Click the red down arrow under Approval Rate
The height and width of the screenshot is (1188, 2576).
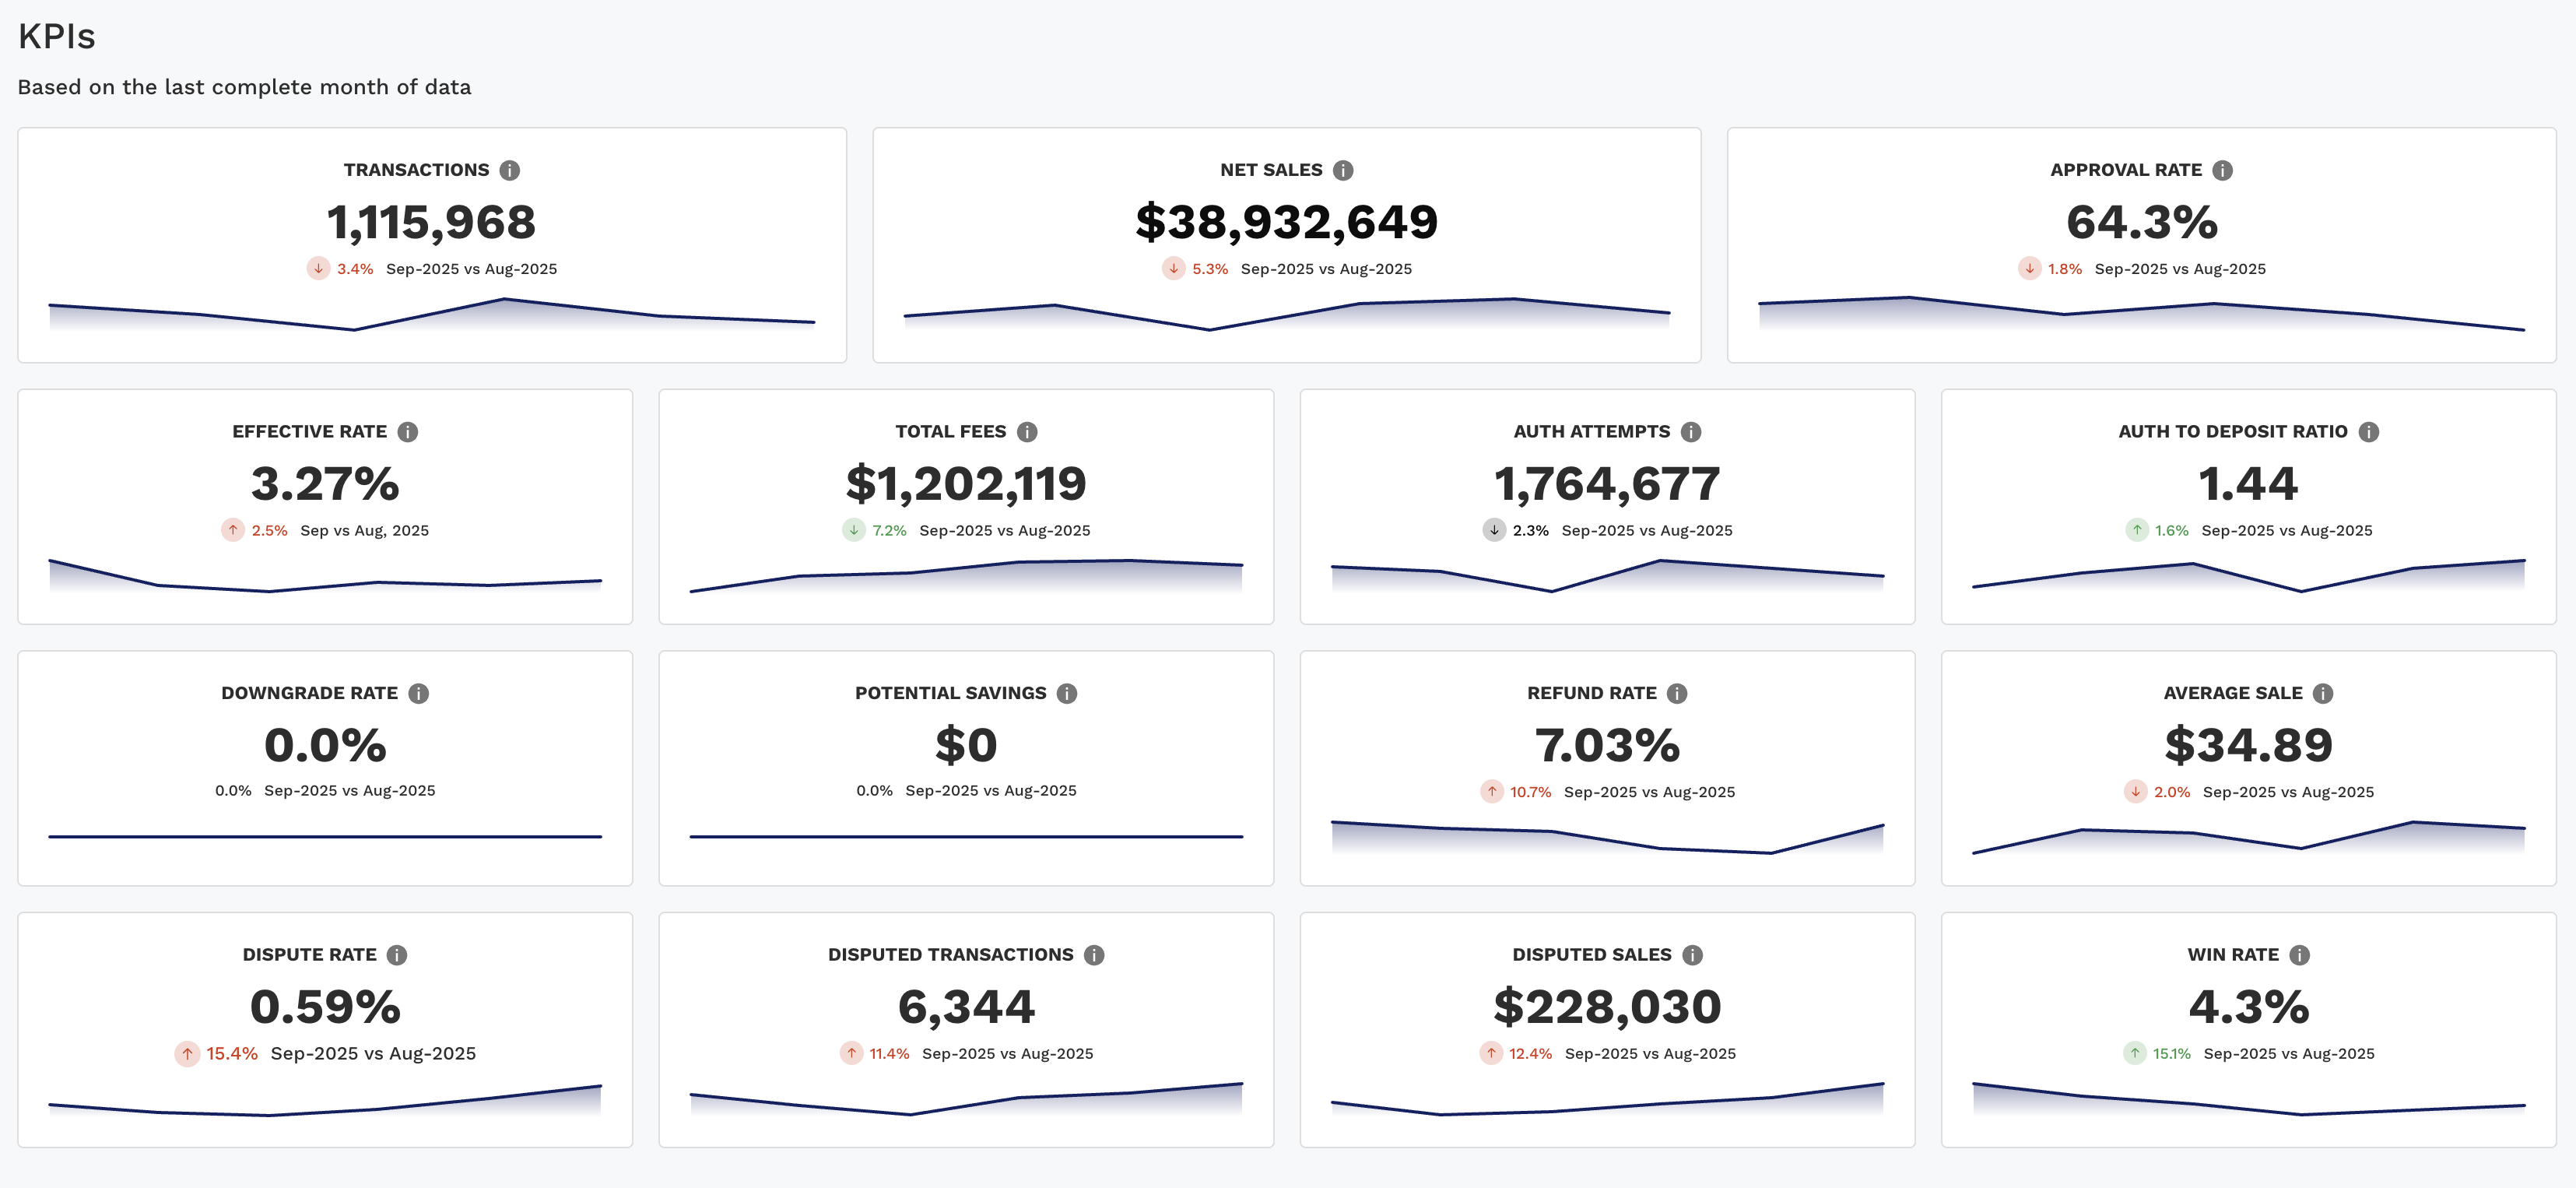point(2029,269)
